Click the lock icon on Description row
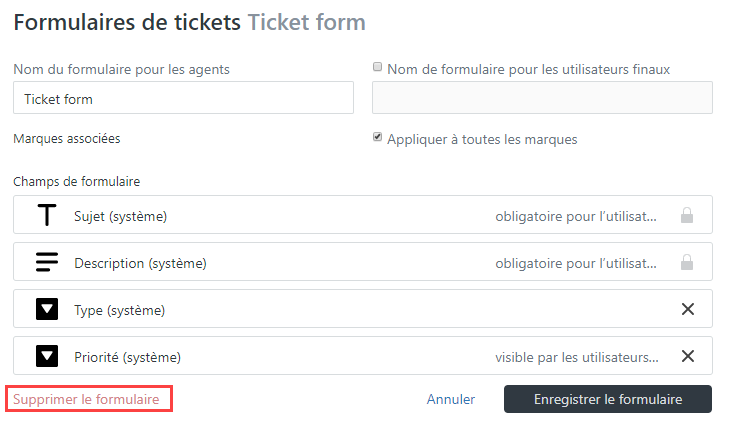Image resolution: width=731 pixels, height=432 pixels. [687, 262]
